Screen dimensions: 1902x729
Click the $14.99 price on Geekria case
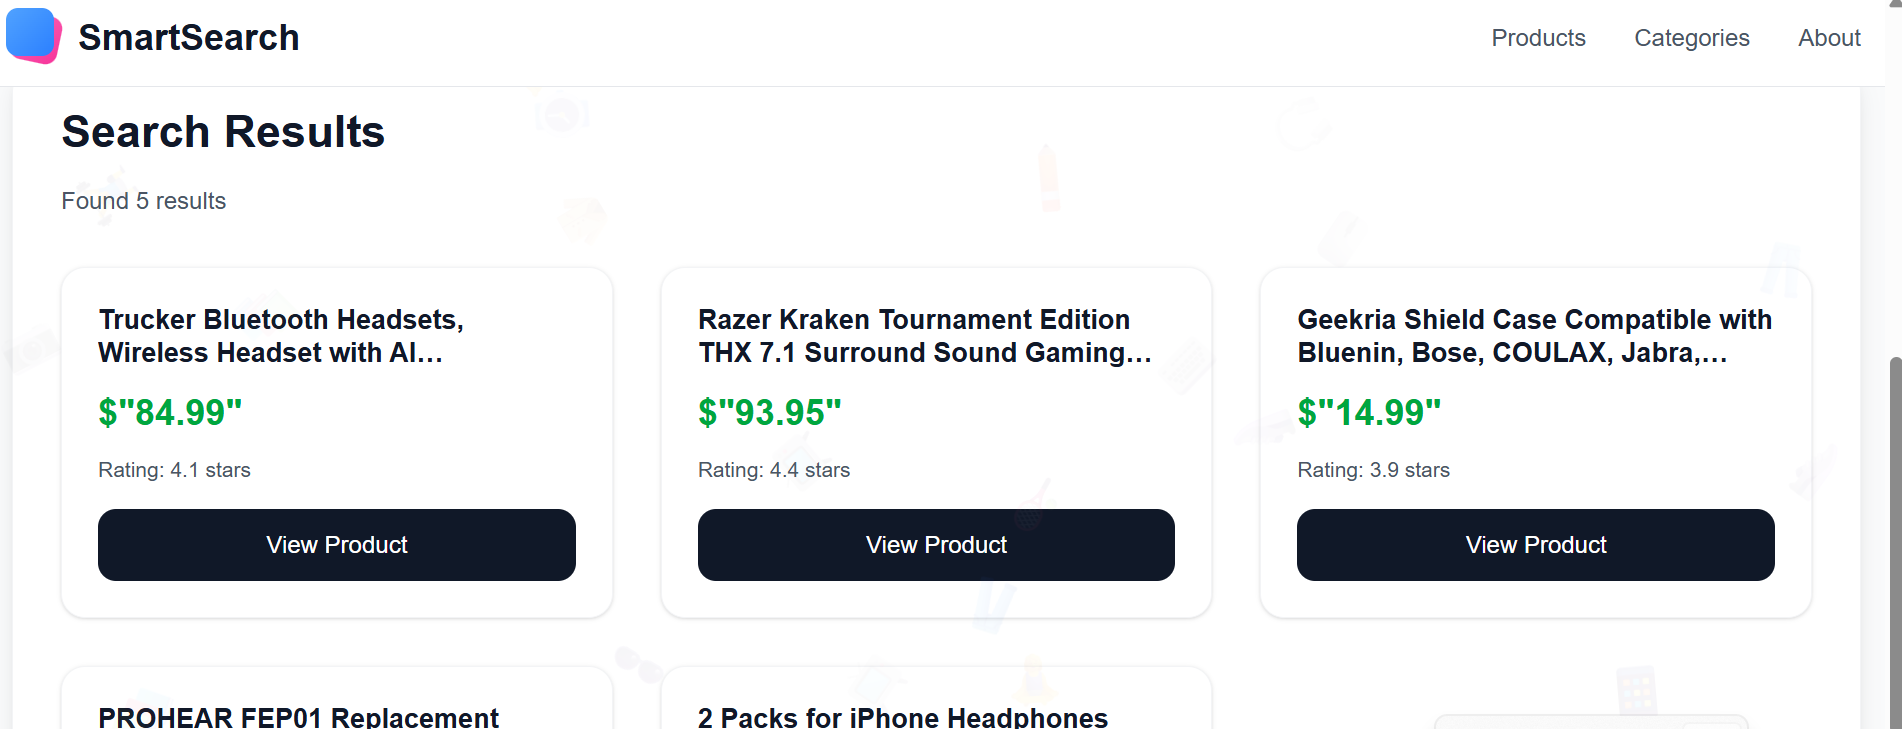1369,412
